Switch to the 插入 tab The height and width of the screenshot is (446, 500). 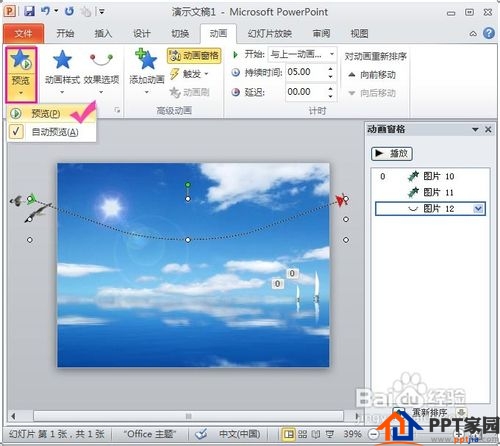(103, 33)
